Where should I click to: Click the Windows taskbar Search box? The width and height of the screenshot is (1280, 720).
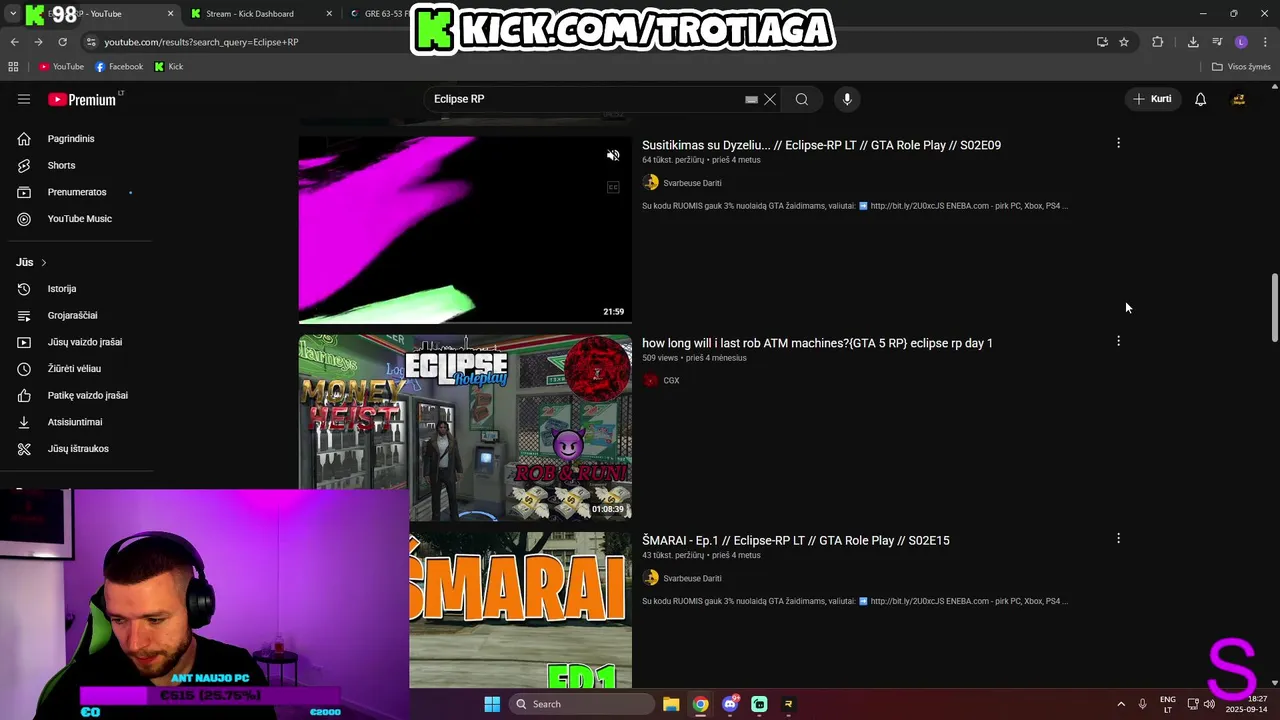tap(583, 704)
